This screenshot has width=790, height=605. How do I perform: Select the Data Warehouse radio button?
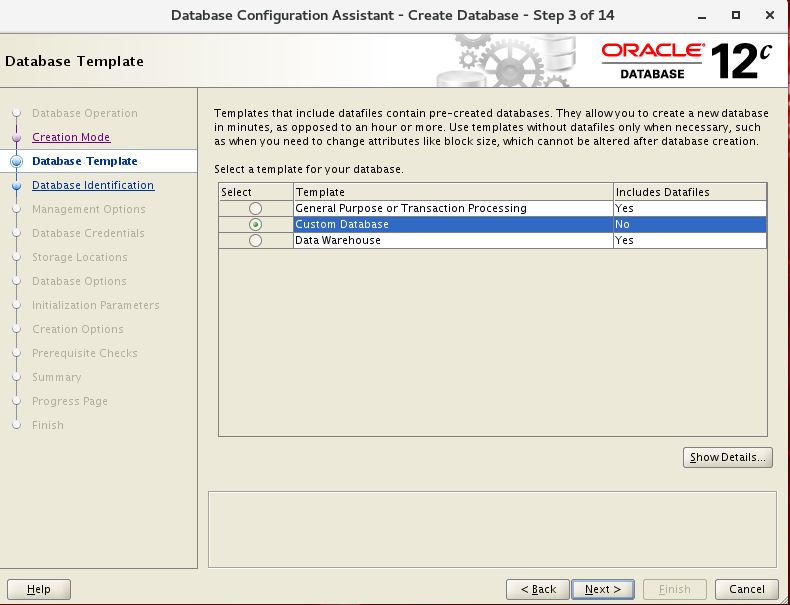tap(255, 240)
